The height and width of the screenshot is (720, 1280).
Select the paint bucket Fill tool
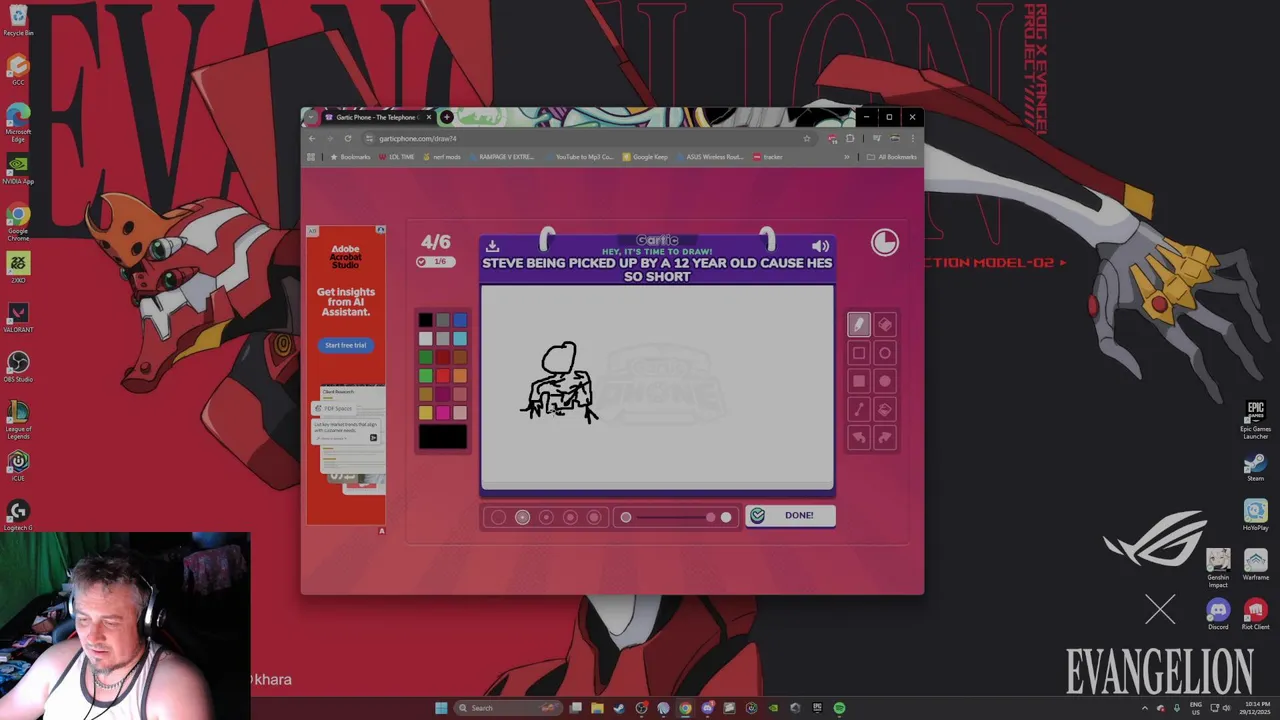tap(885, 409)
